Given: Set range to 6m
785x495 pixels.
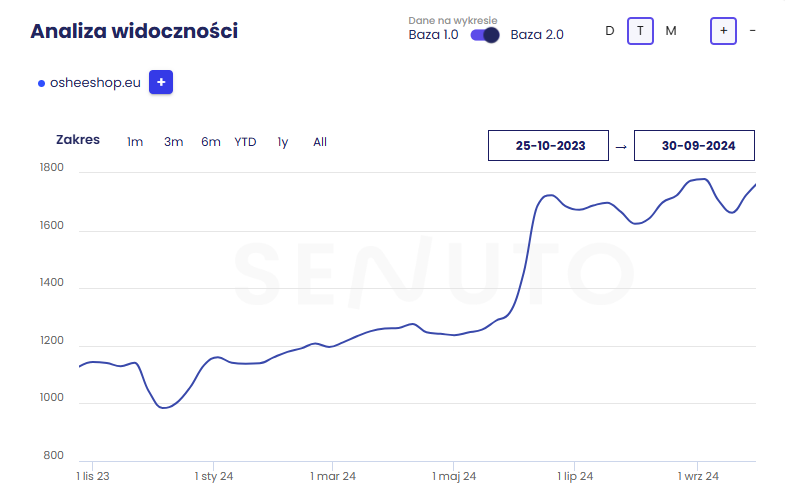Looking at the screenshot, I should click(x=211, y=142).
